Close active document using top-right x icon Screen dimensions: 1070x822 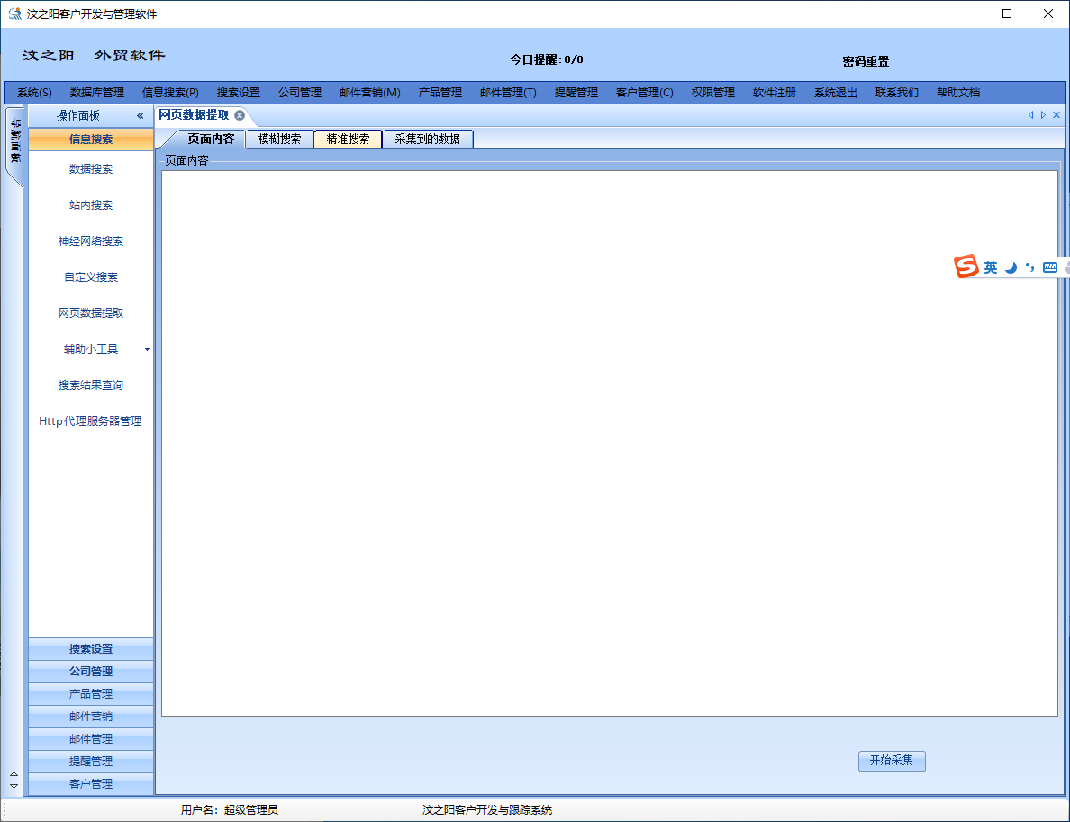[1057, 115]
